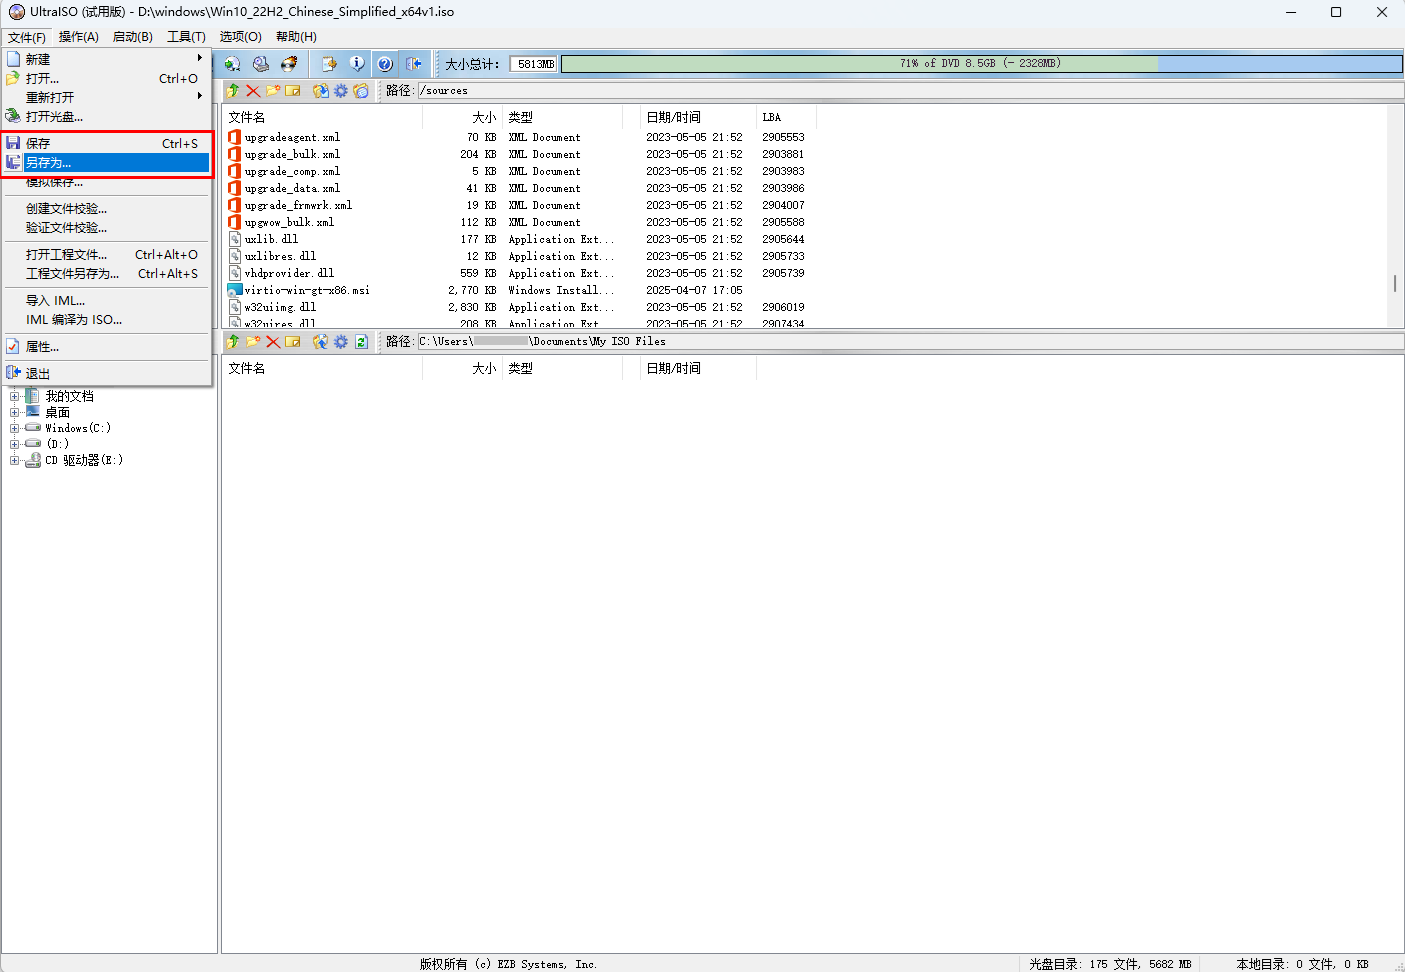Click the extract files icon beside /sources path

(321, 91)
